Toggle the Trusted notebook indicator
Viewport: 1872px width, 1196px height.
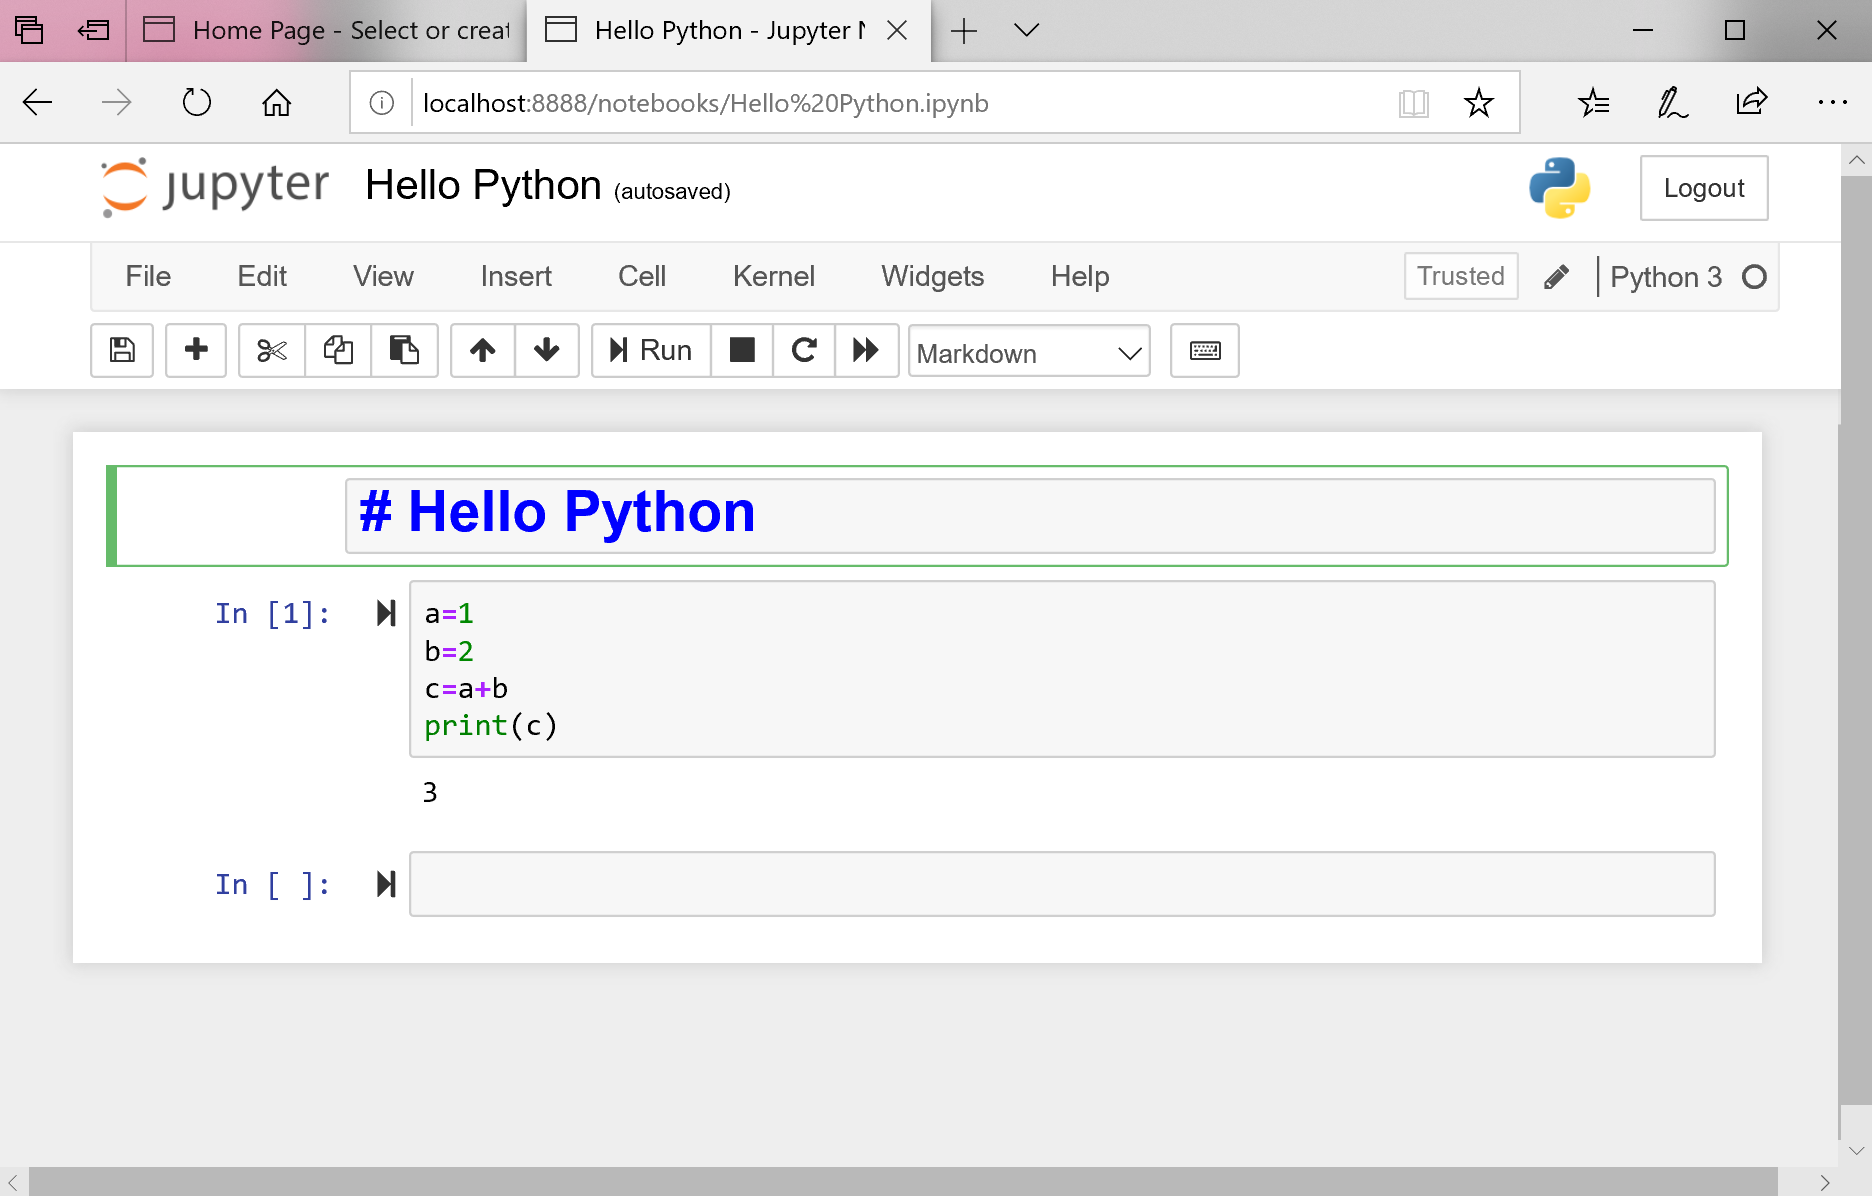pyautogui.click(x=1460, y=276)
